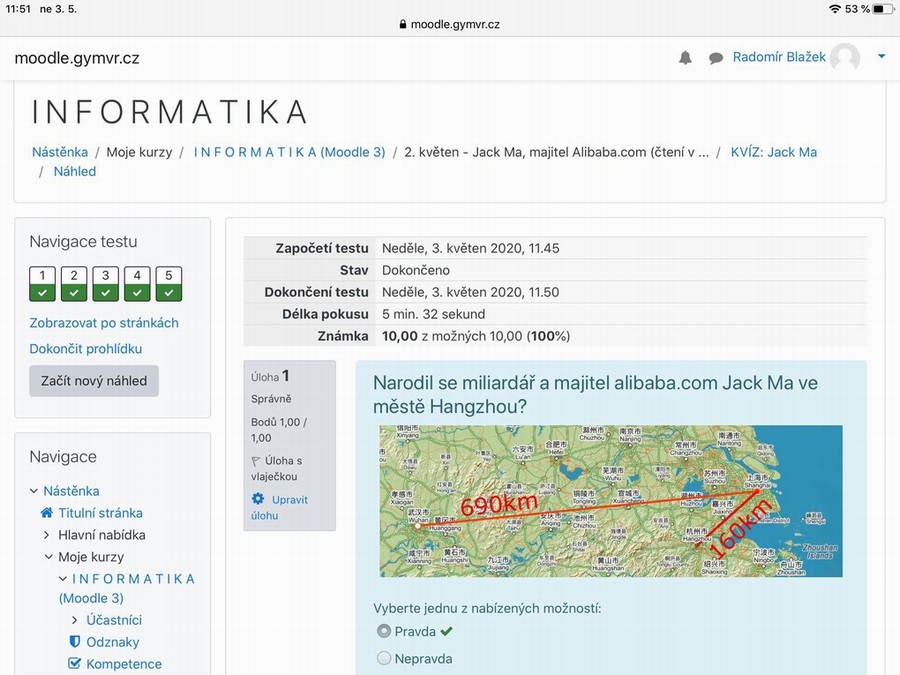Open the messages speech bubble icon
Screen dimensions: 900x675
pos(716,58)
